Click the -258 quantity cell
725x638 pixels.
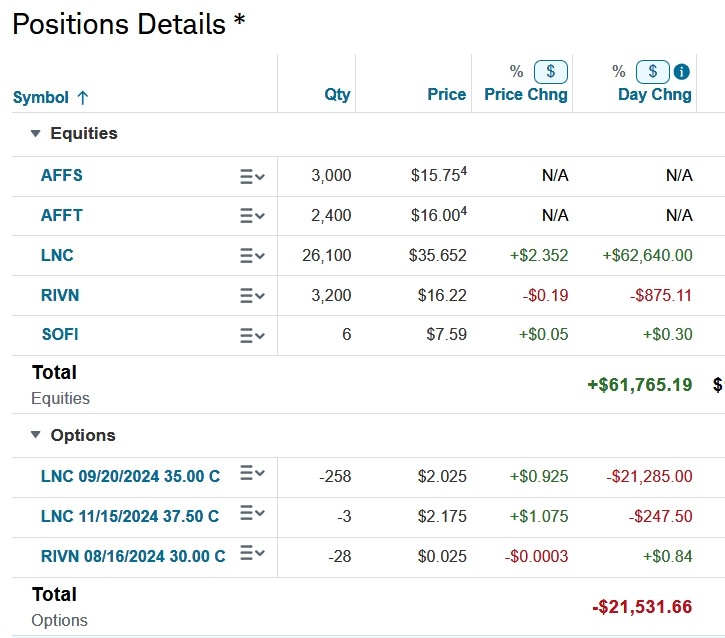click(335, 476)
